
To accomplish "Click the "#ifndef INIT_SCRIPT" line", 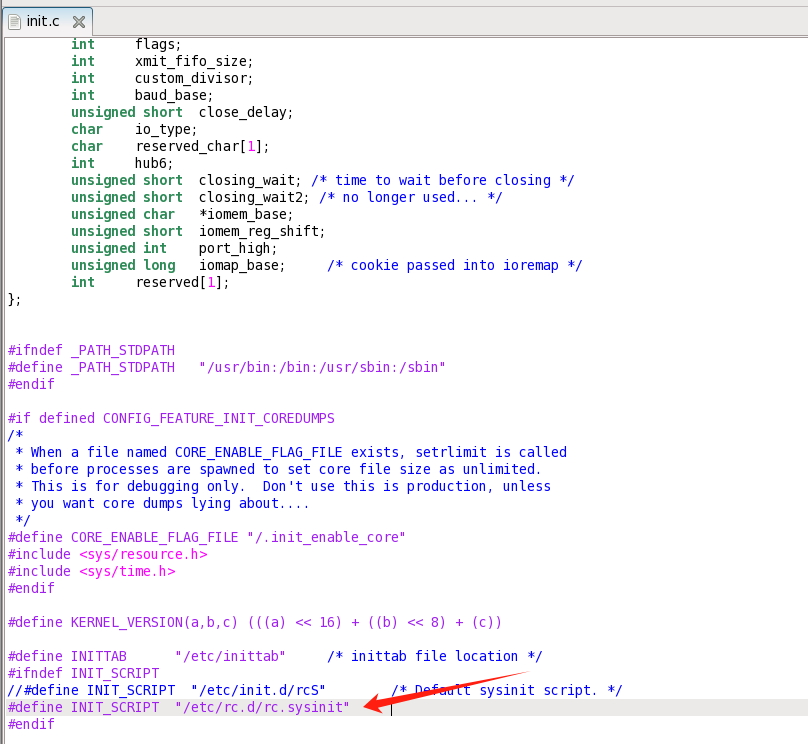I will 83,673.
